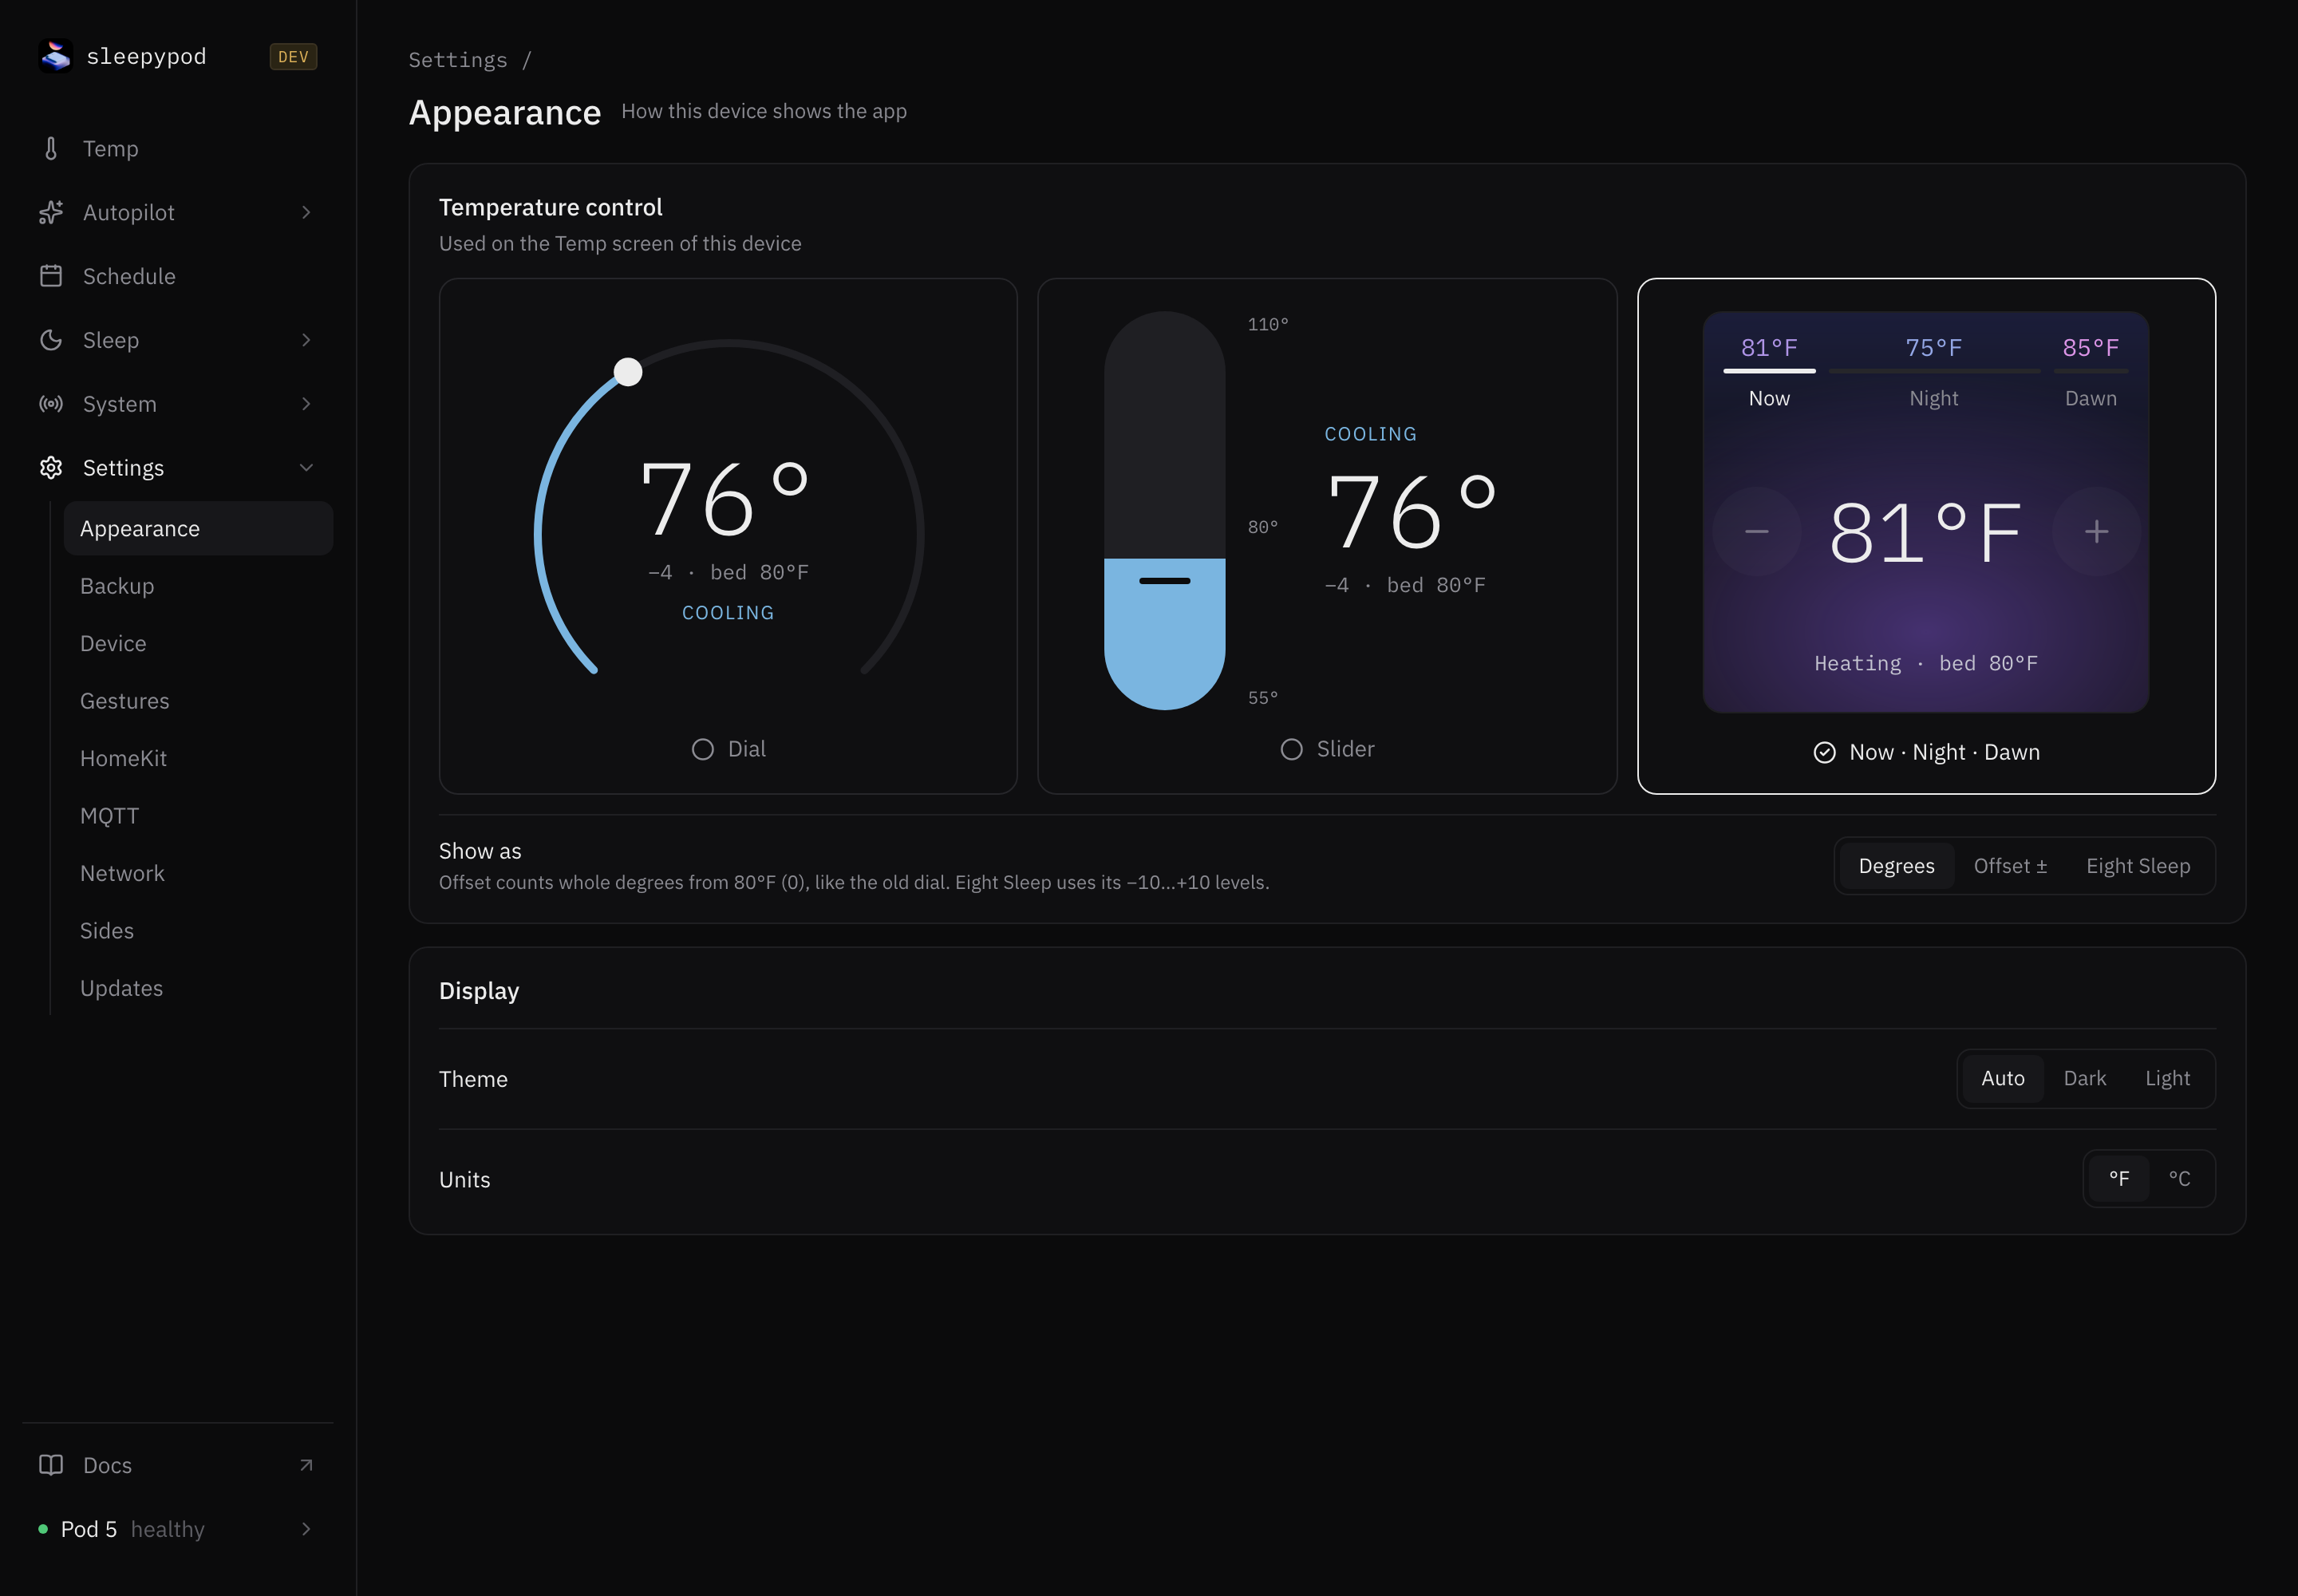Set Show as to Eight Sleep
The height and width of the screenshot is (1596, 2298).
pyautogui.click(x=2138, y=866)
